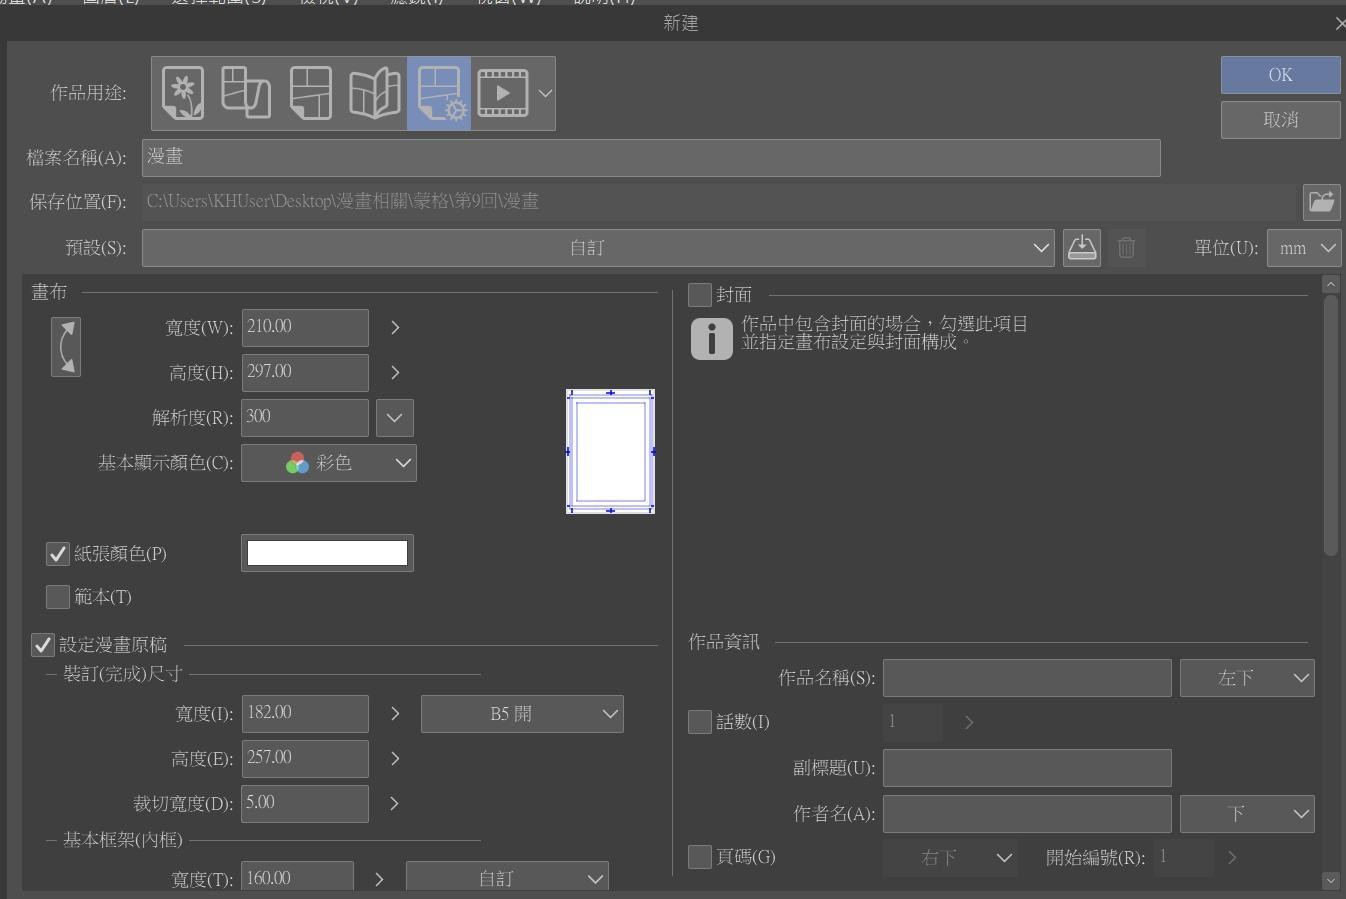Screen dimensions: 1346x899
Task: Select the Animation work purpose icon
Action: [x=503, y=93]
